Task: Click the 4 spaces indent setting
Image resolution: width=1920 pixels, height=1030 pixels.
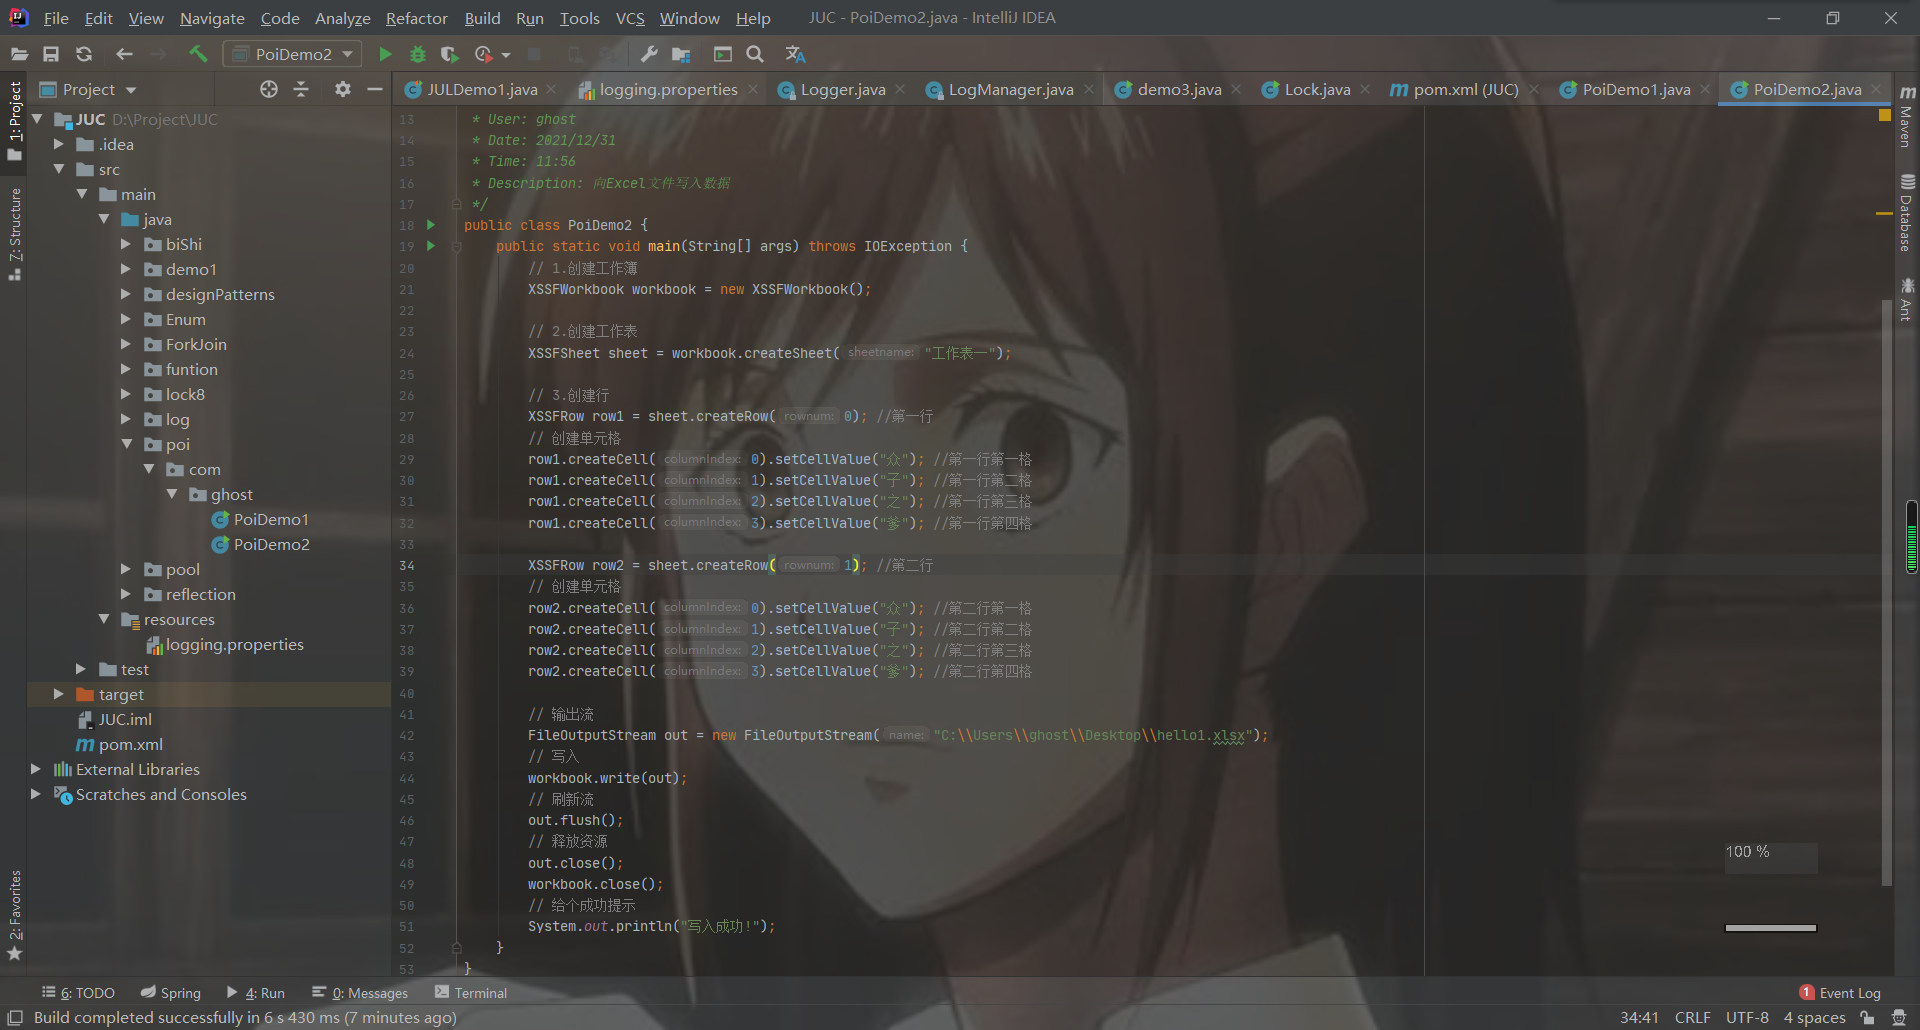Action: [1814, 1018]
